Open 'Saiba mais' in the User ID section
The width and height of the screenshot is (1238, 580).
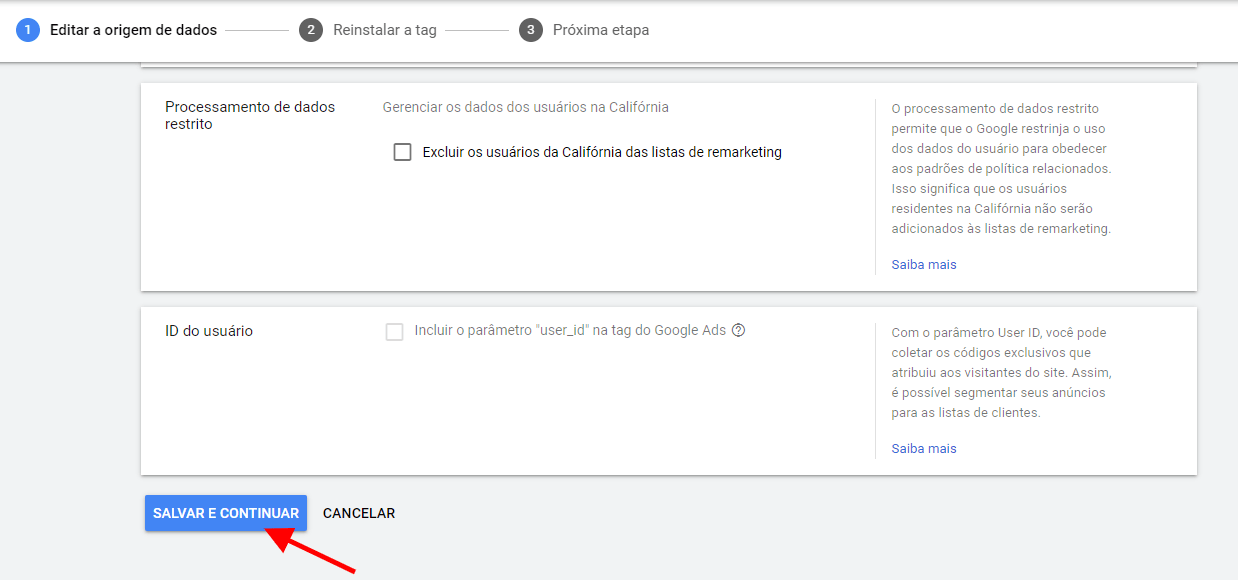(x=924, y=449)
